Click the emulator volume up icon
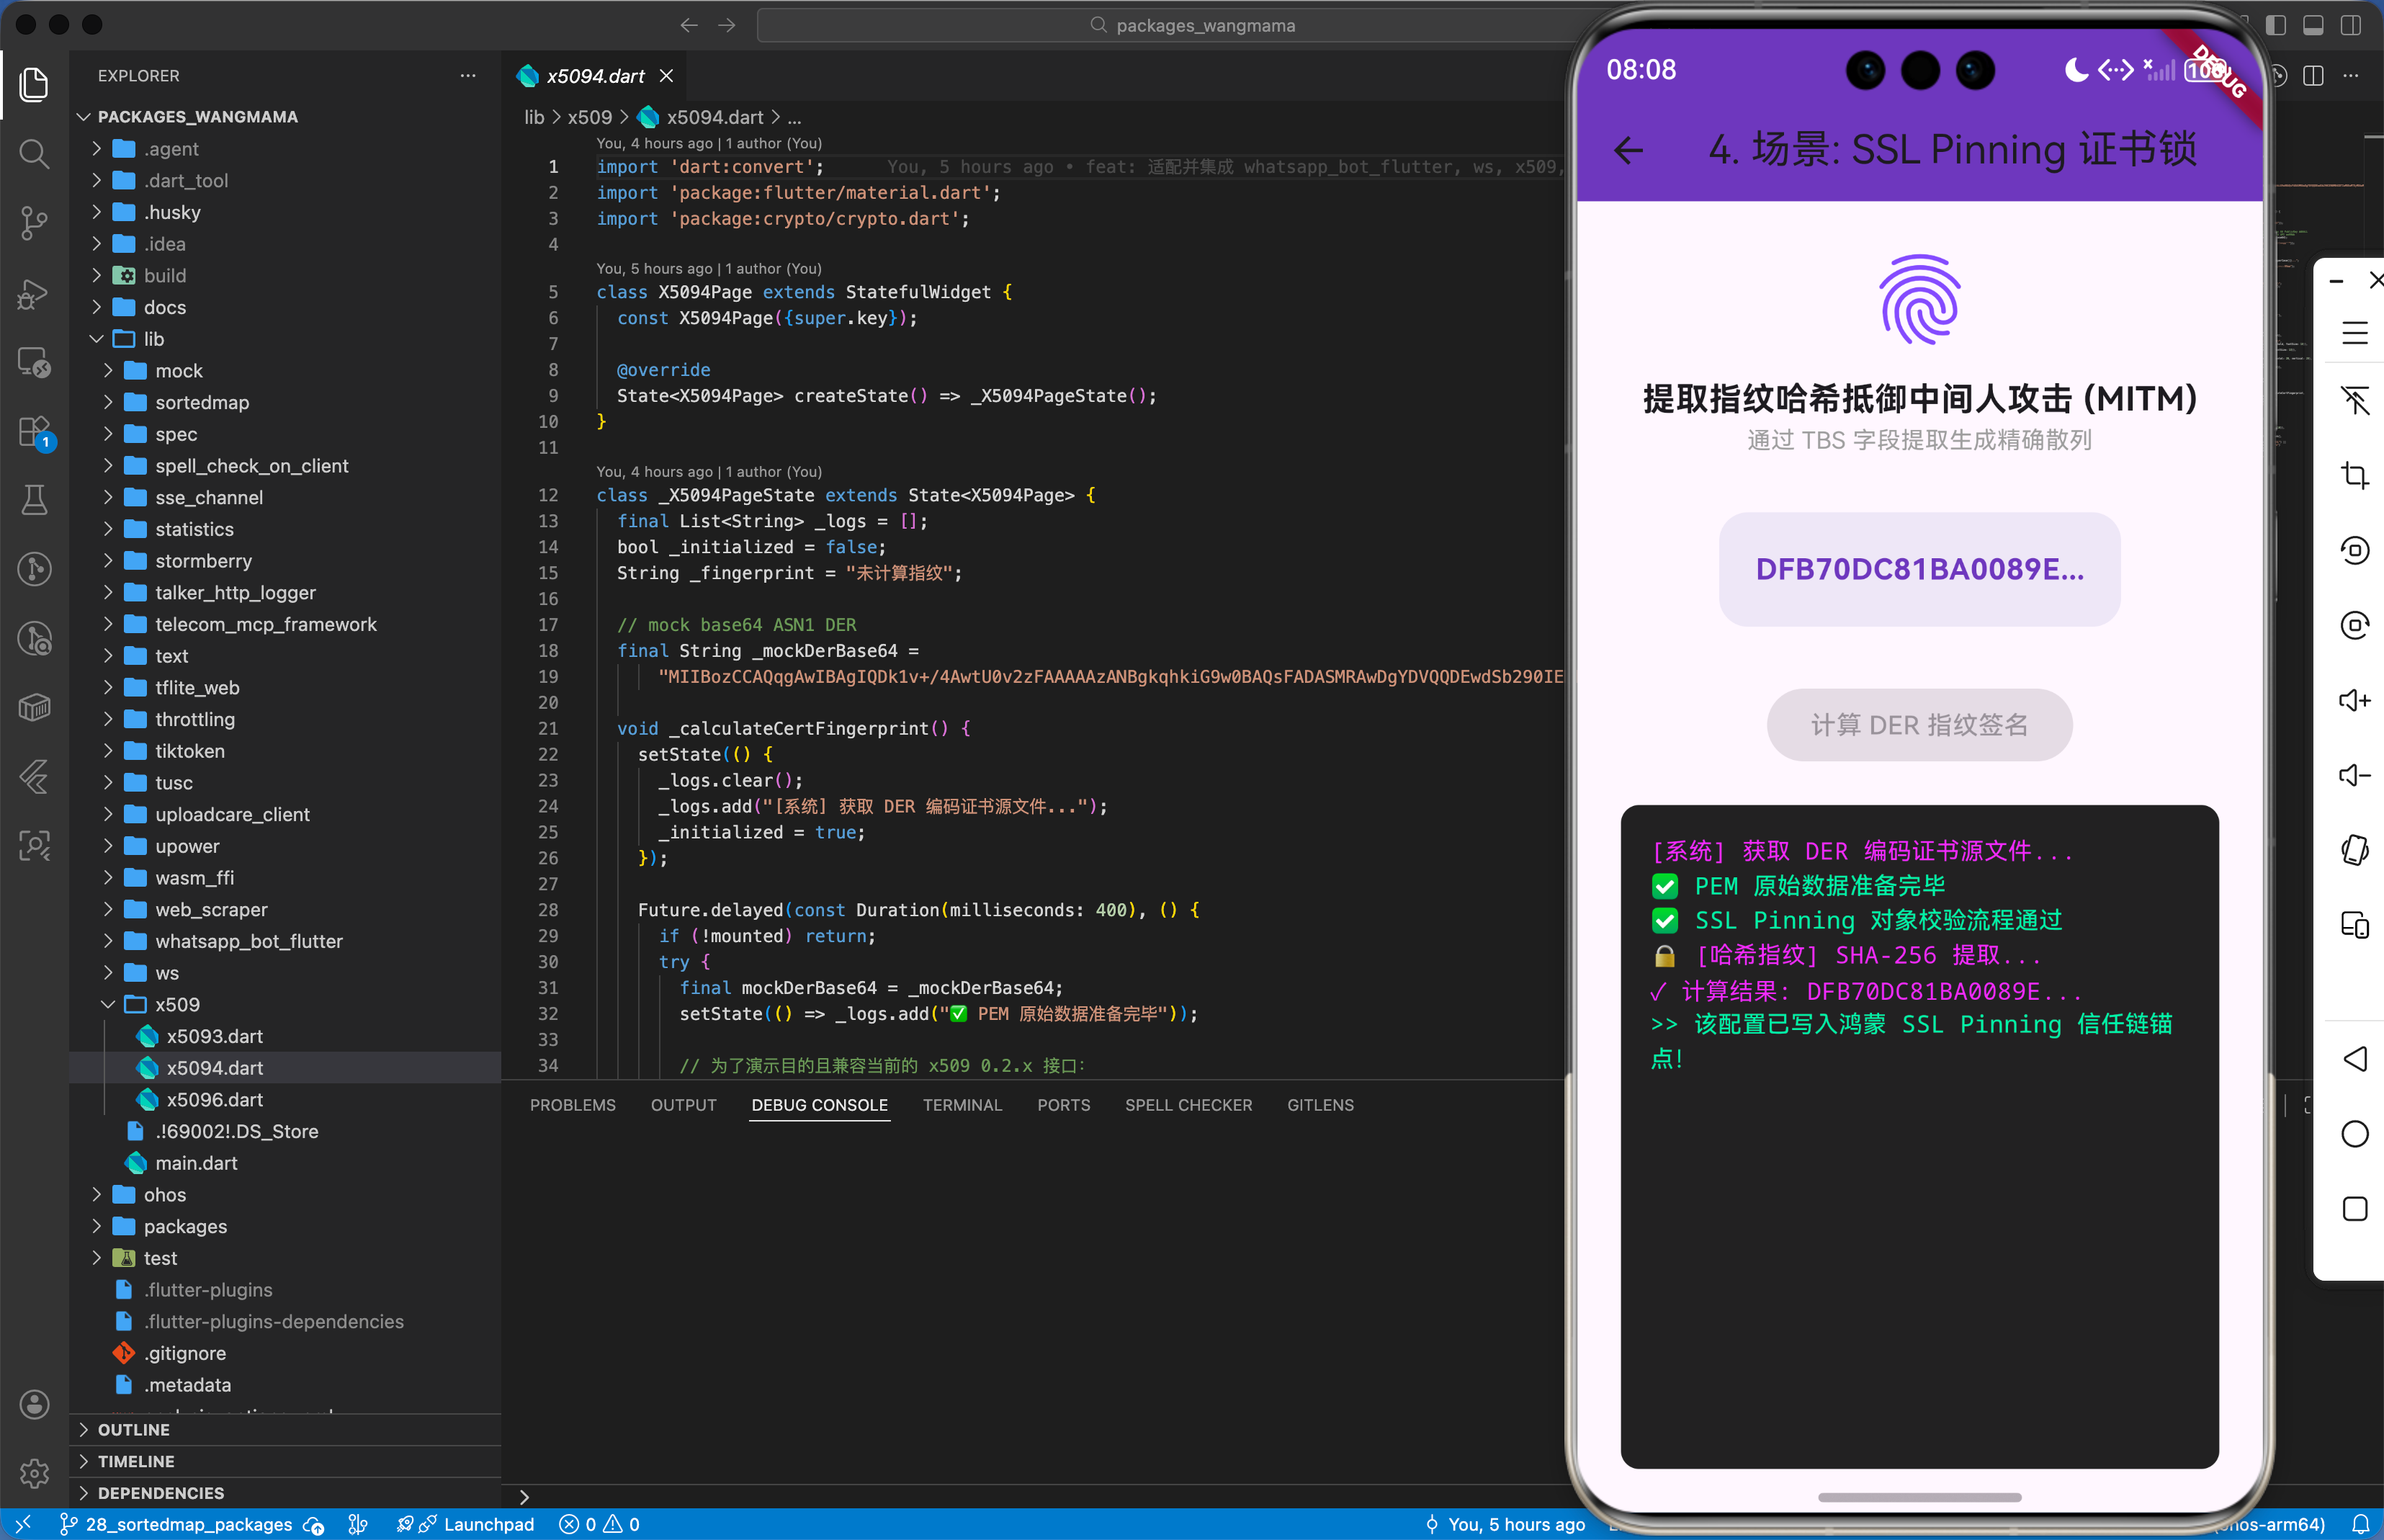This screenshot has width=2384, height=1540. 2354,700
